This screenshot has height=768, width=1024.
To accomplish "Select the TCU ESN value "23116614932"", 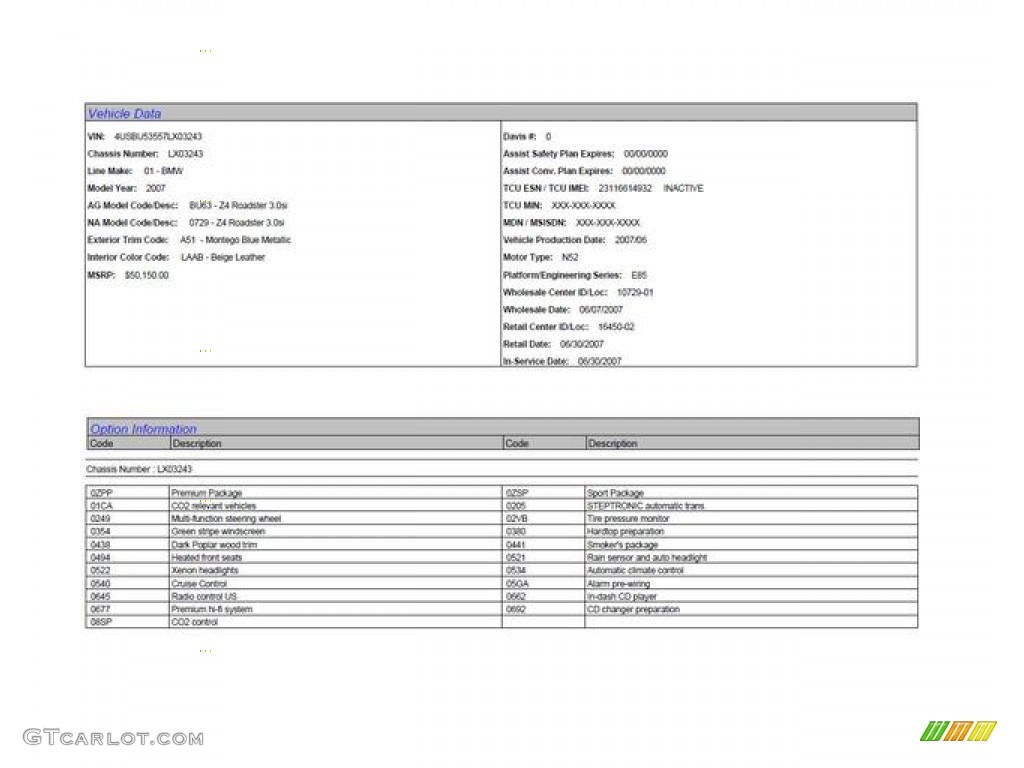I will [x=625, y=188].
